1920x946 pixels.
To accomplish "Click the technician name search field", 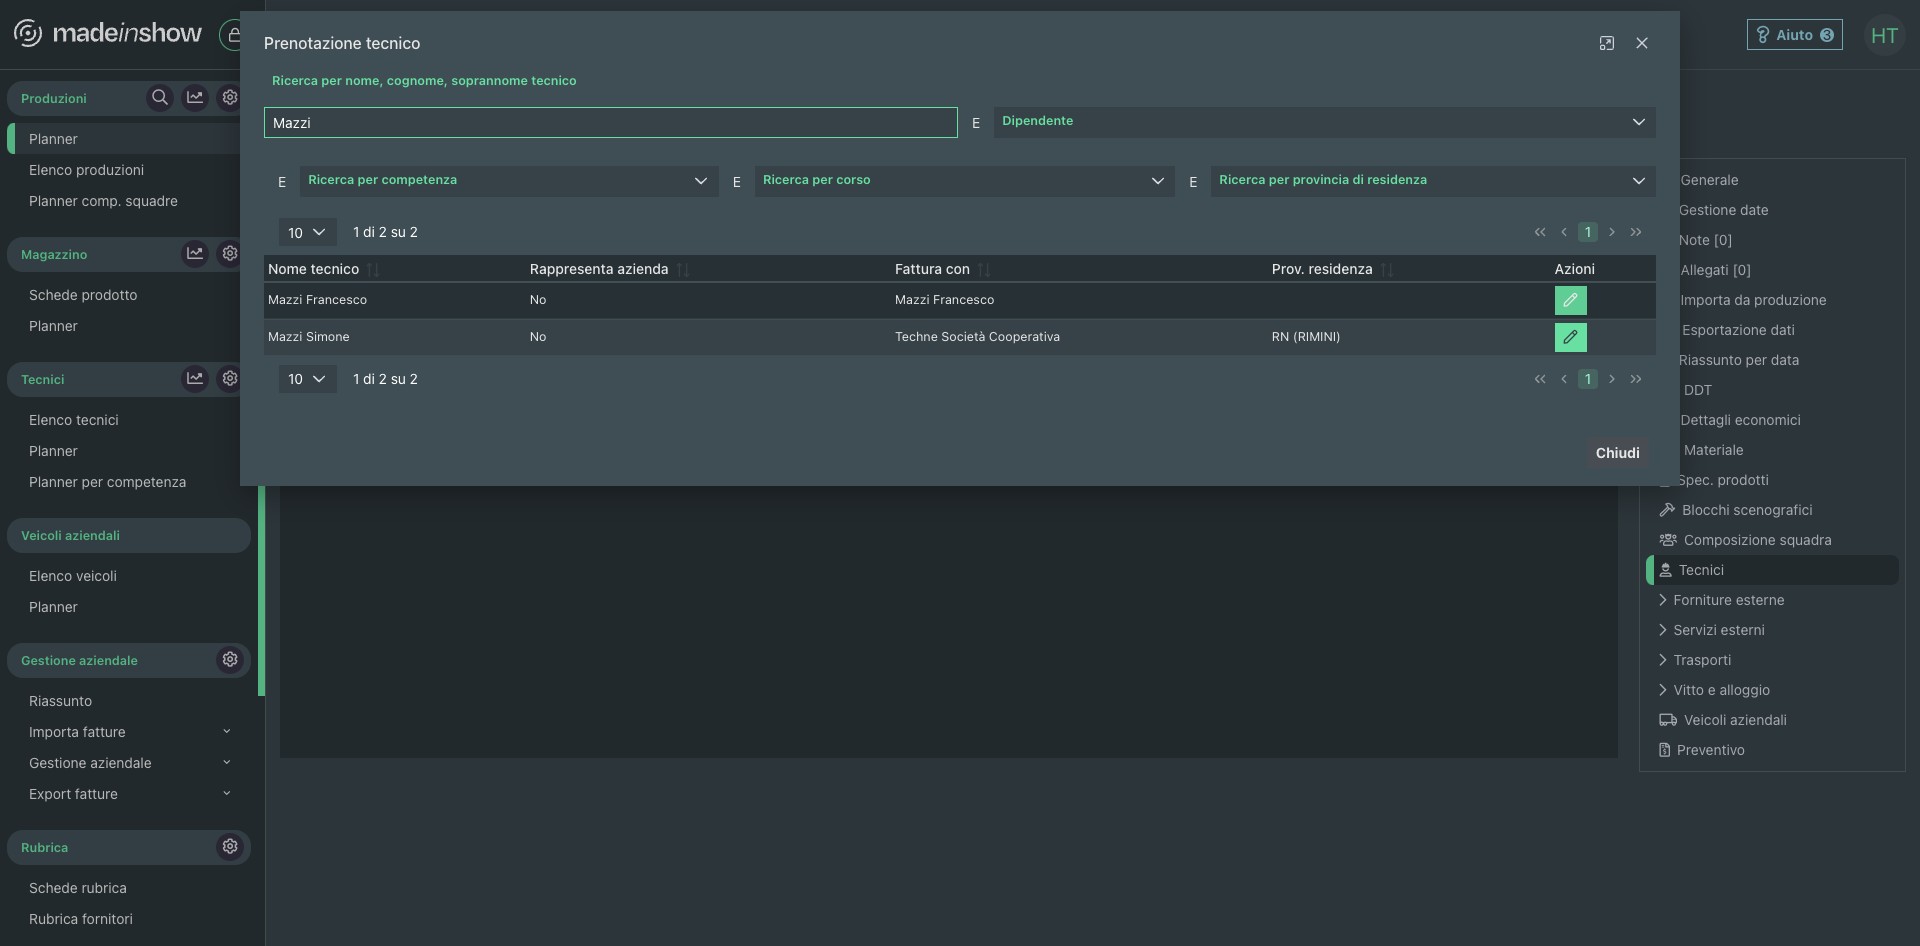I will (610, 123).
